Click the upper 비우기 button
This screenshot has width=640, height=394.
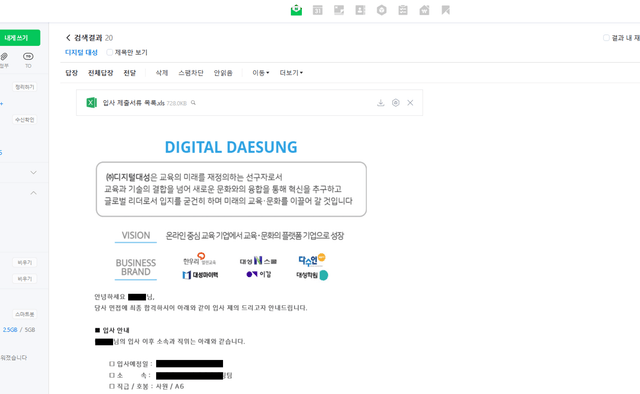coord(24,263)
